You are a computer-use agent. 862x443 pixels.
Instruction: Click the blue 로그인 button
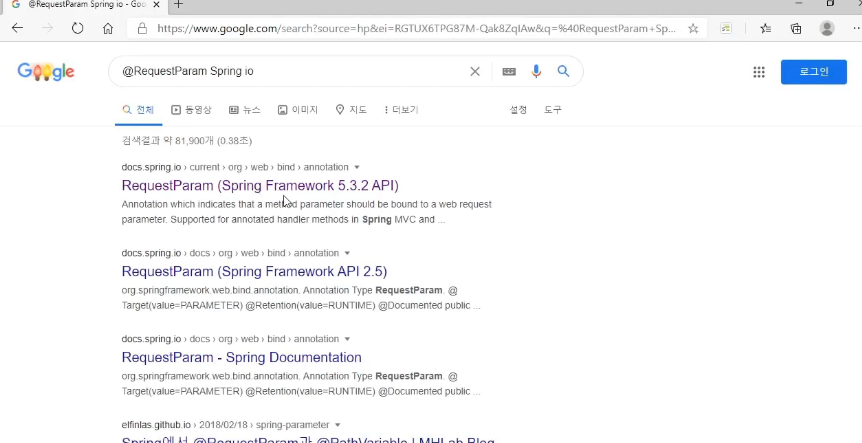pyautogui.click(x=814, y=72)
